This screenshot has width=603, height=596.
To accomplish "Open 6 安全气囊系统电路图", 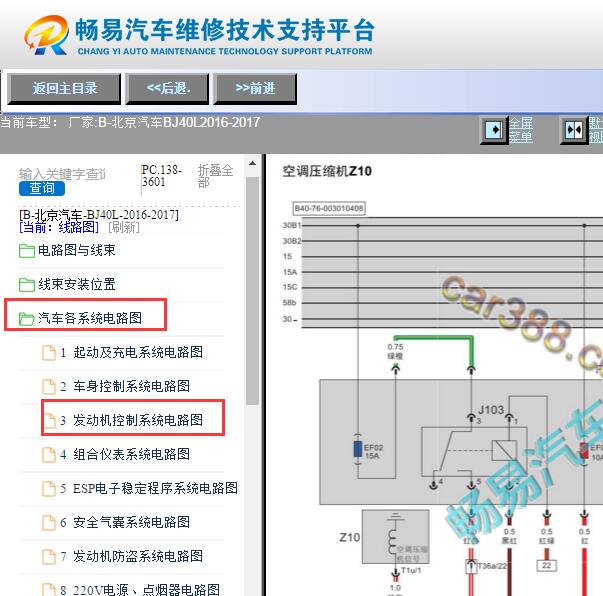I will pyautogui.click(x=125, y=522).
